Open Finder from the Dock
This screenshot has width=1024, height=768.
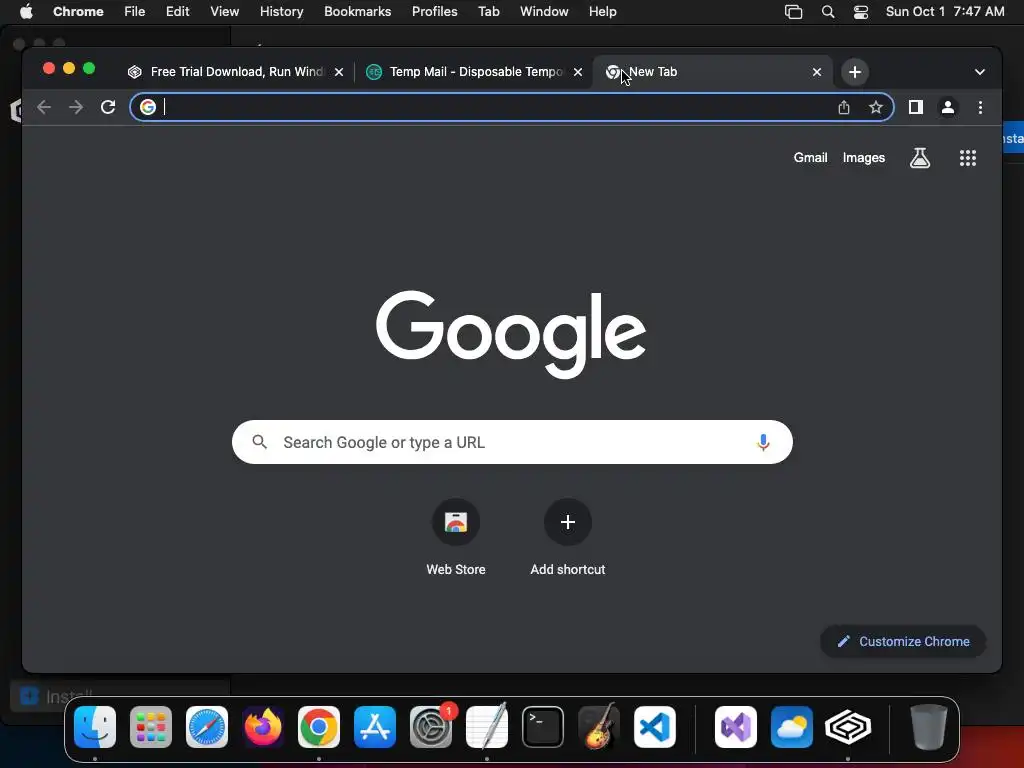tap(95, 726)
